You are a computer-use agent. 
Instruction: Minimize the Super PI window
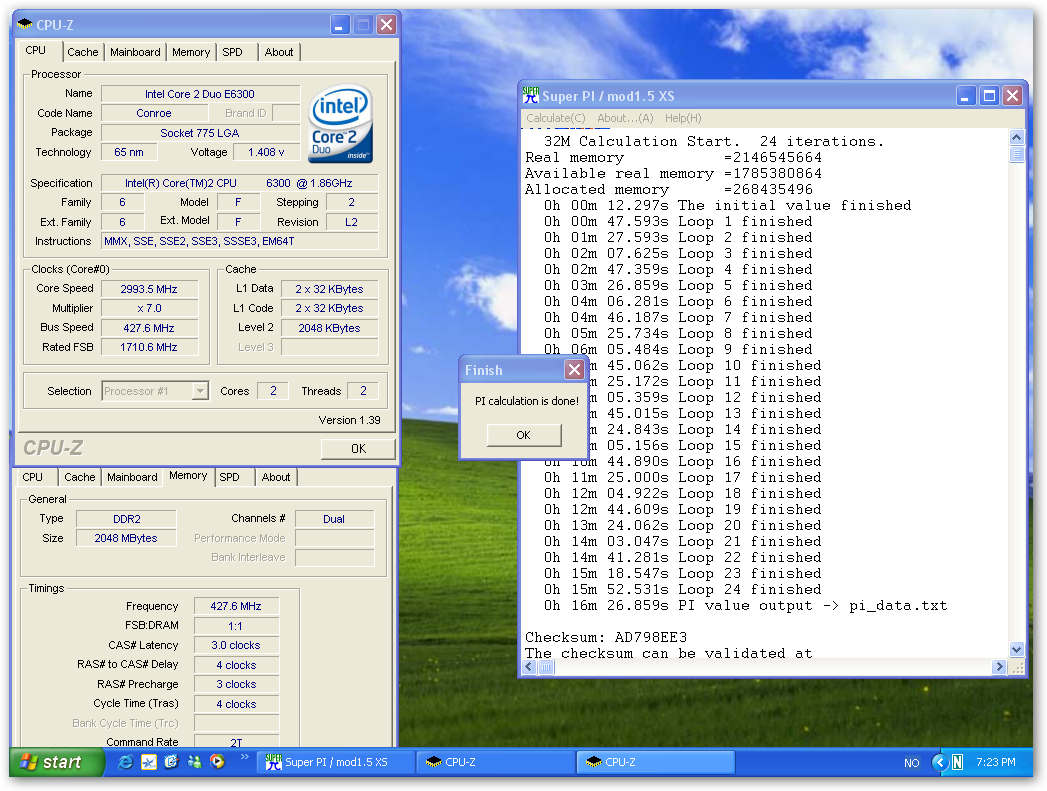pos(966,96)
